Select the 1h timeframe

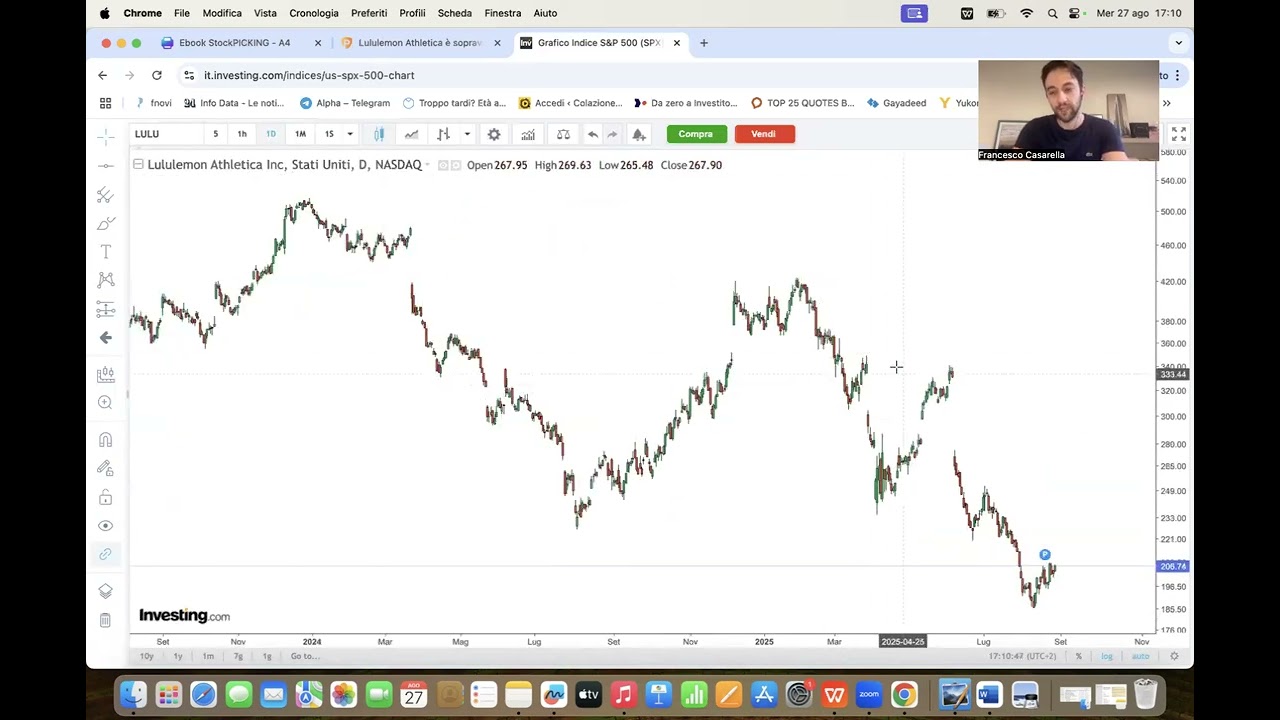(241, 134)
